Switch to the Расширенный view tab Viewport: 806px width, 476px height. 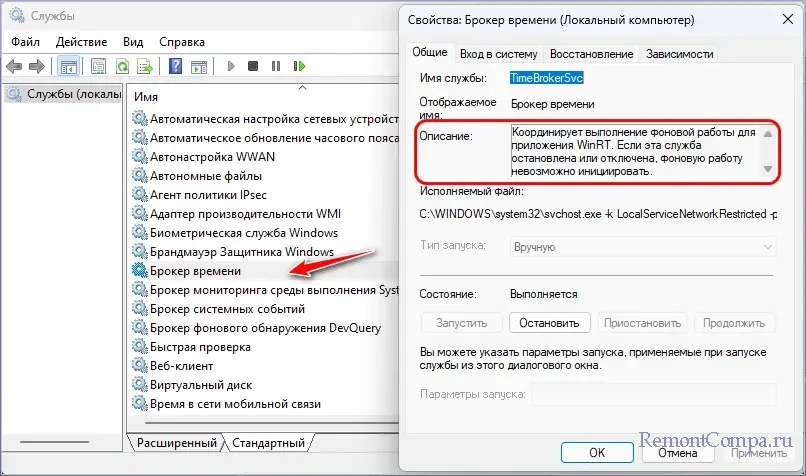click(x=177, y=441)
